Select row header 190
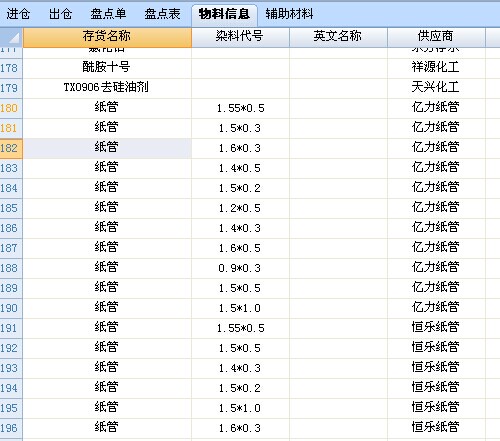This screenshot has width=500, height=441. coord(11,308)
